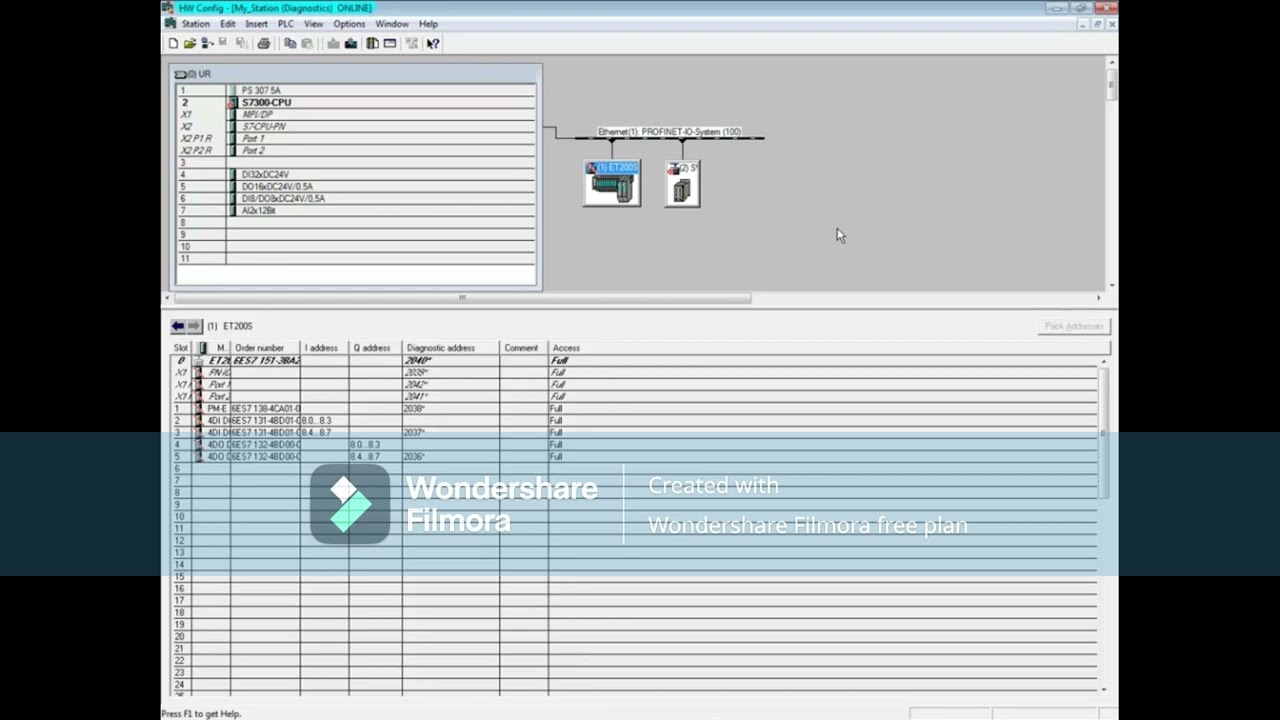Viewport: 1280px width, 720px height.
Task: Click the Copy toolbar icon
Action: (290, 43)
